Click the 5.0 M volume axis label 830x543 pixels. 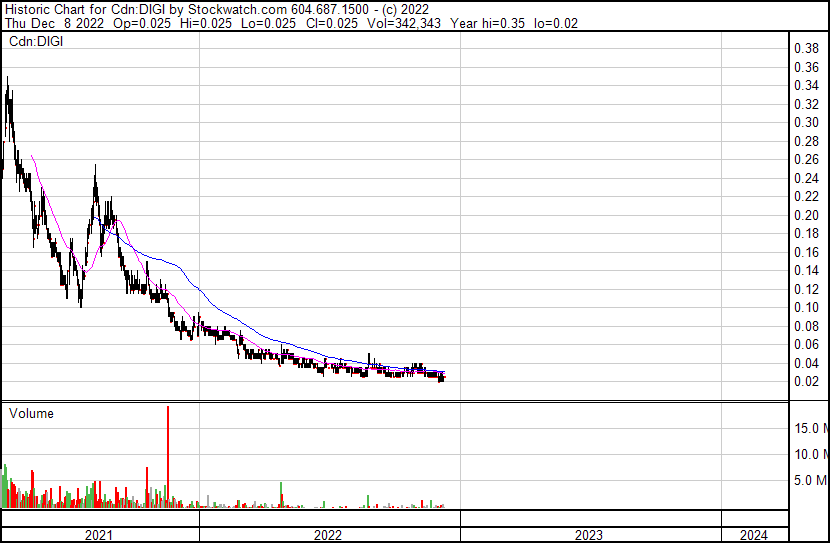point(810,480)
